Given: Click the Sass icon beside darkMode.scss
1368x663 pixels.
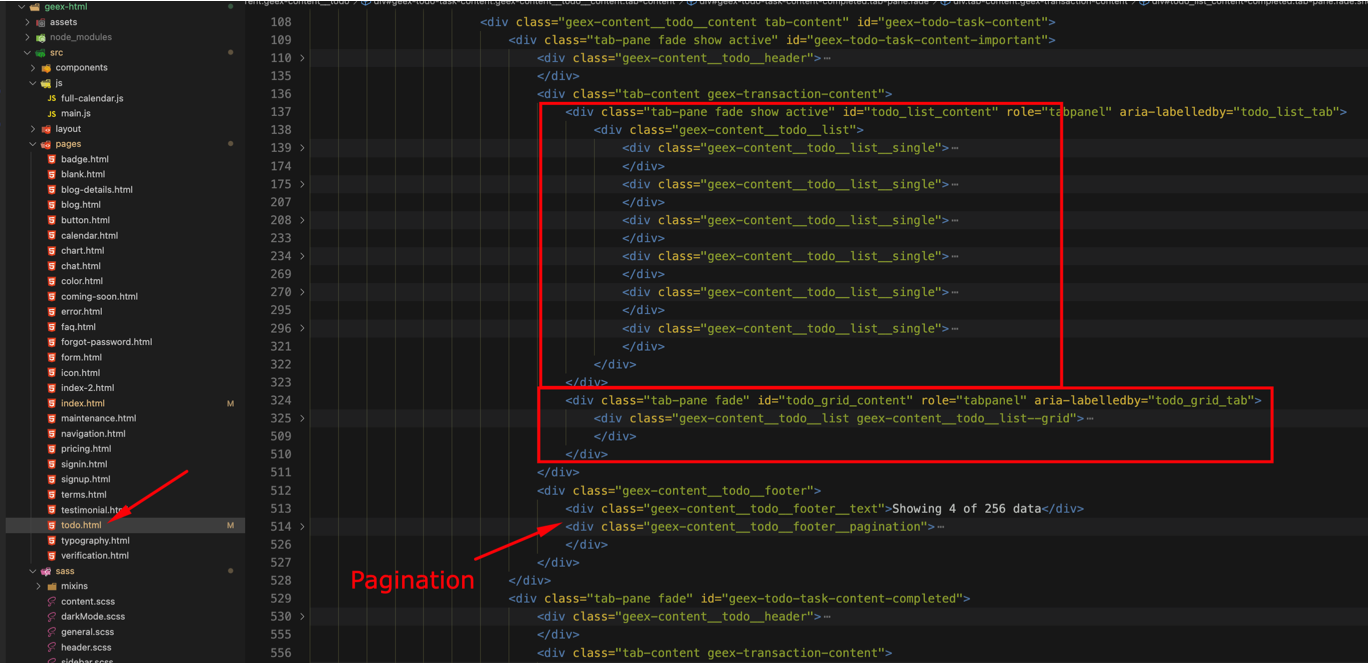Looking at the screenshot, I should (51, 617).
